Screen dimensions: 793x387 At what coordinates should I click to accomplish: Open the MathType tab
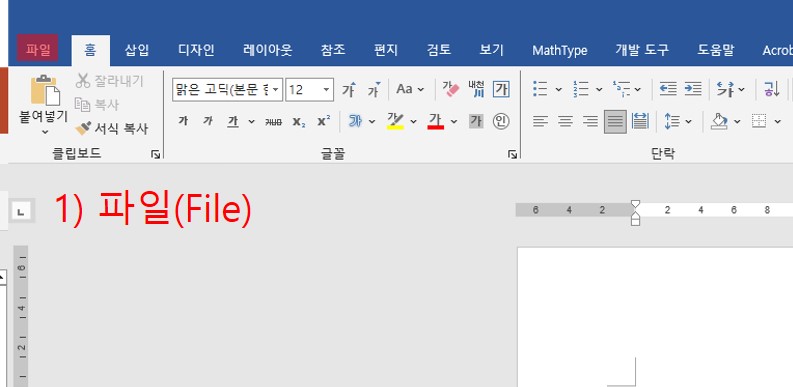(559, 50)
